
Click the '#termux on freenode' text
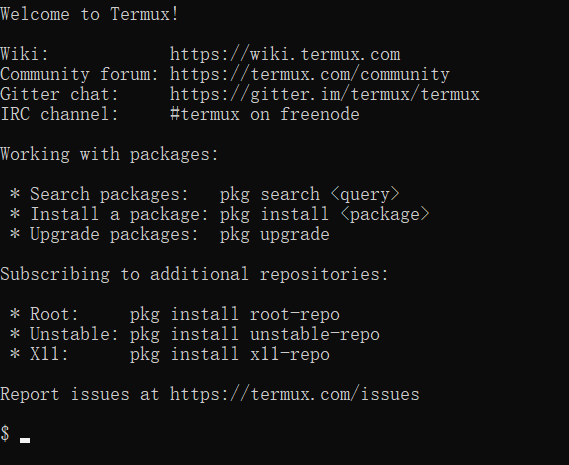pos(265,114)
